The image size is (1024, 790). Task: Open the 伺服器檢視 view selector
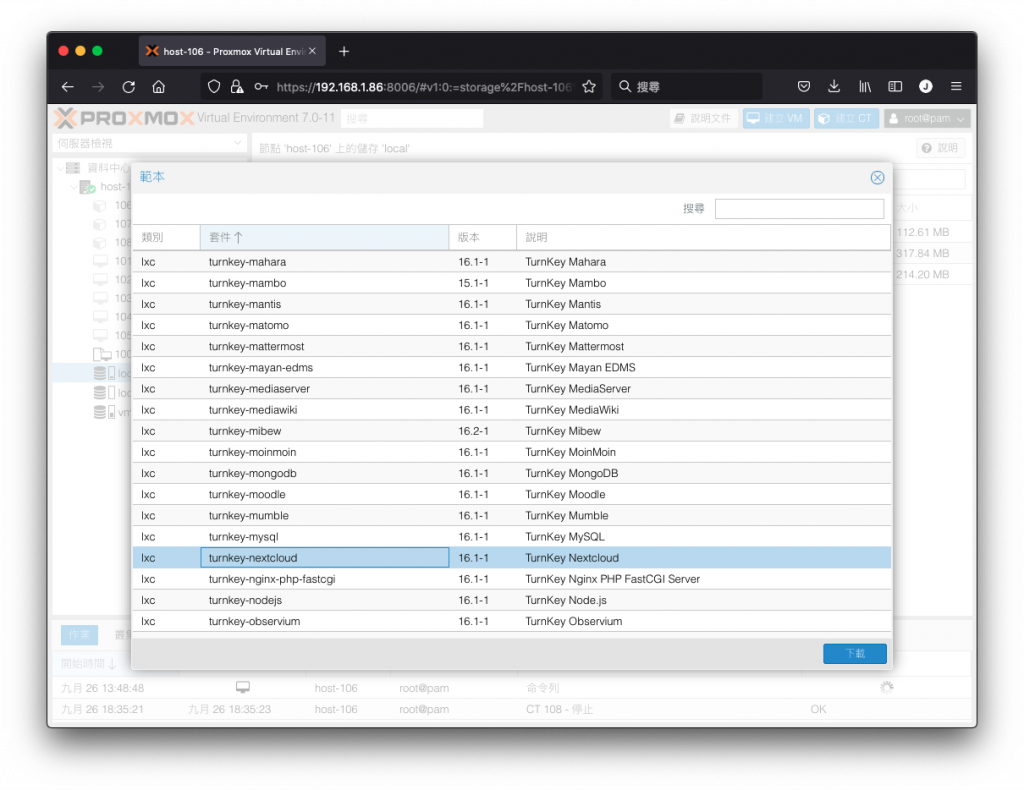[150, 143]
